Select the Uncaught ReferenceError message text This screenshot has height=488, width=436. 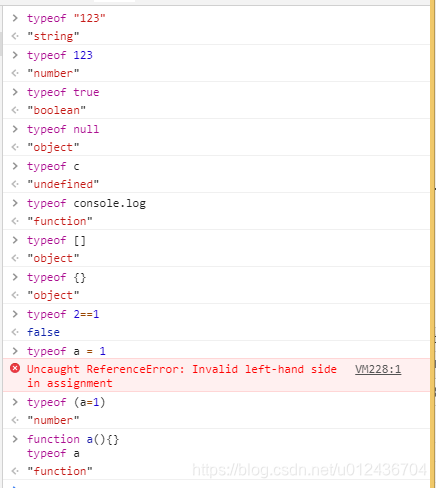pyautogui.click(x=182, y=376)
